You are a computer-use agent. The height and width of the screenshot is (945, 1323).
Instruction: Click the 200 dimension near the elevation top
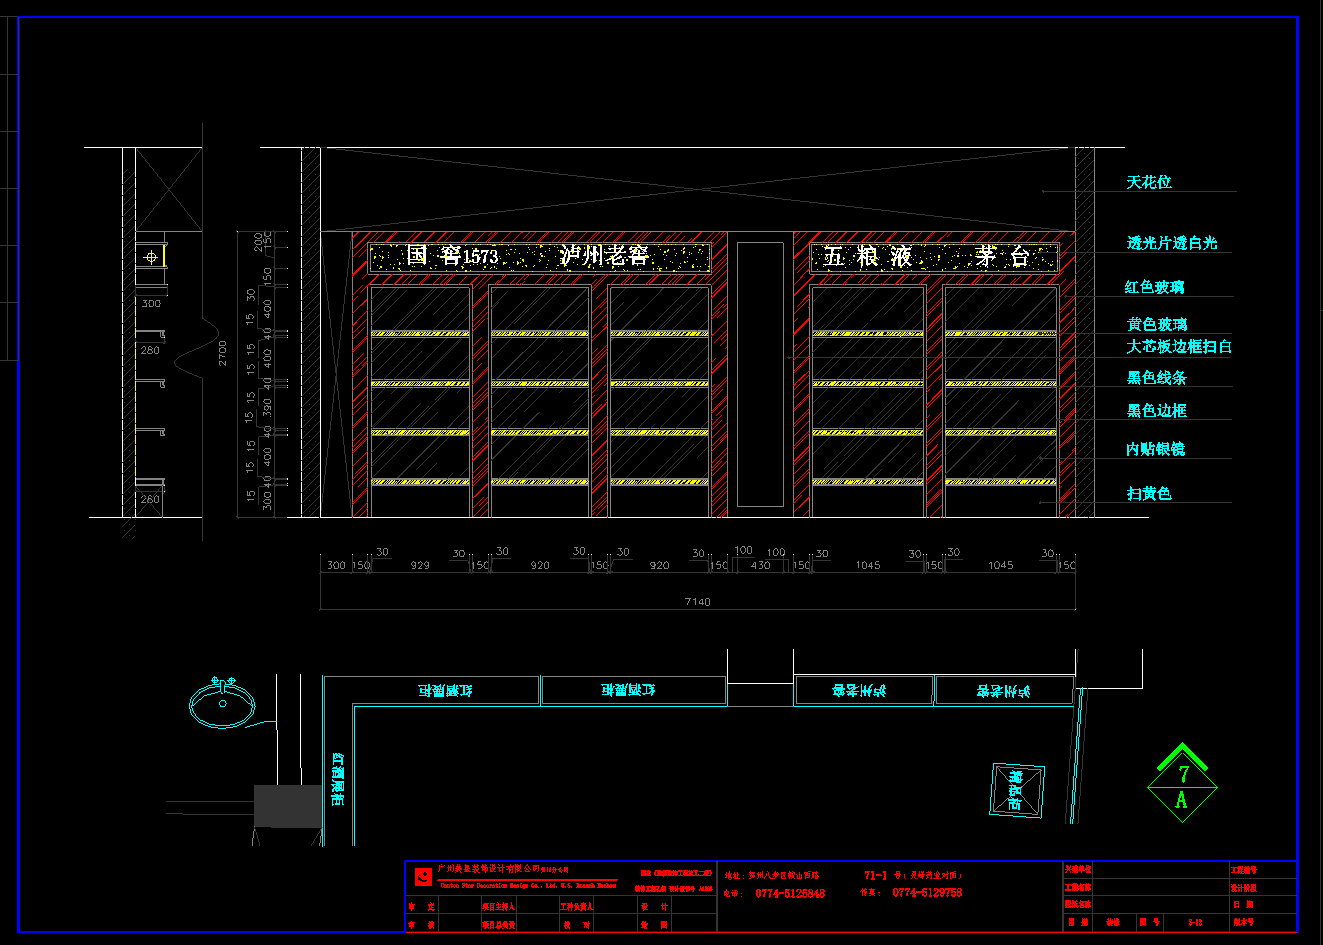pos(258,241)
